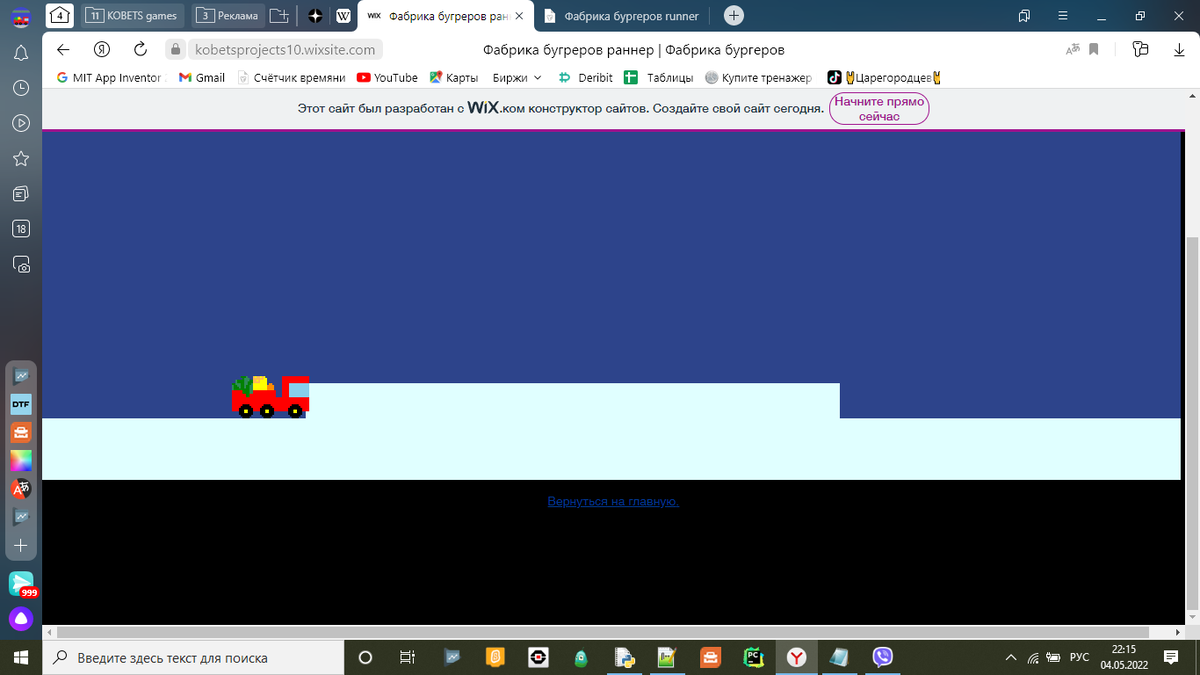Click Начните прямо сейчас Wix button

coord(880,109)
